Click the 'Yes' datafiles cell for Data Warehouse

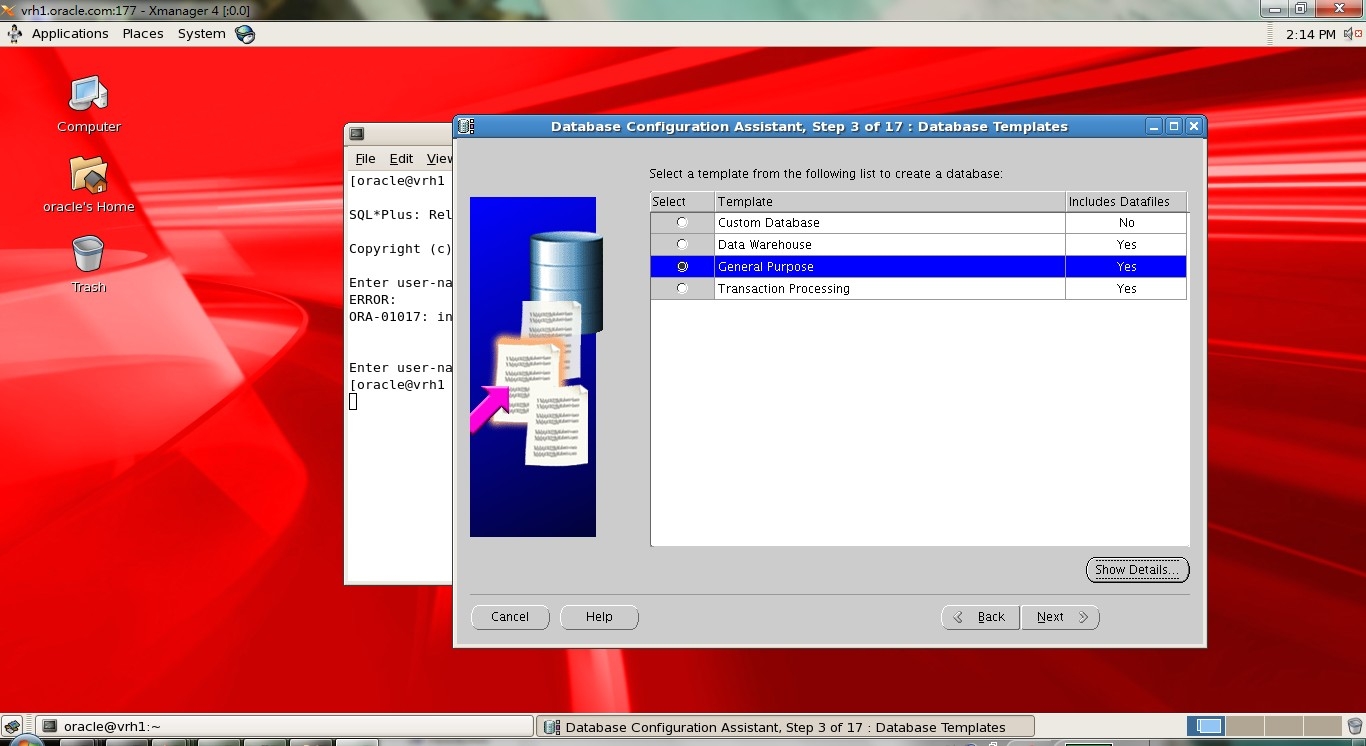click(1127, 245)
